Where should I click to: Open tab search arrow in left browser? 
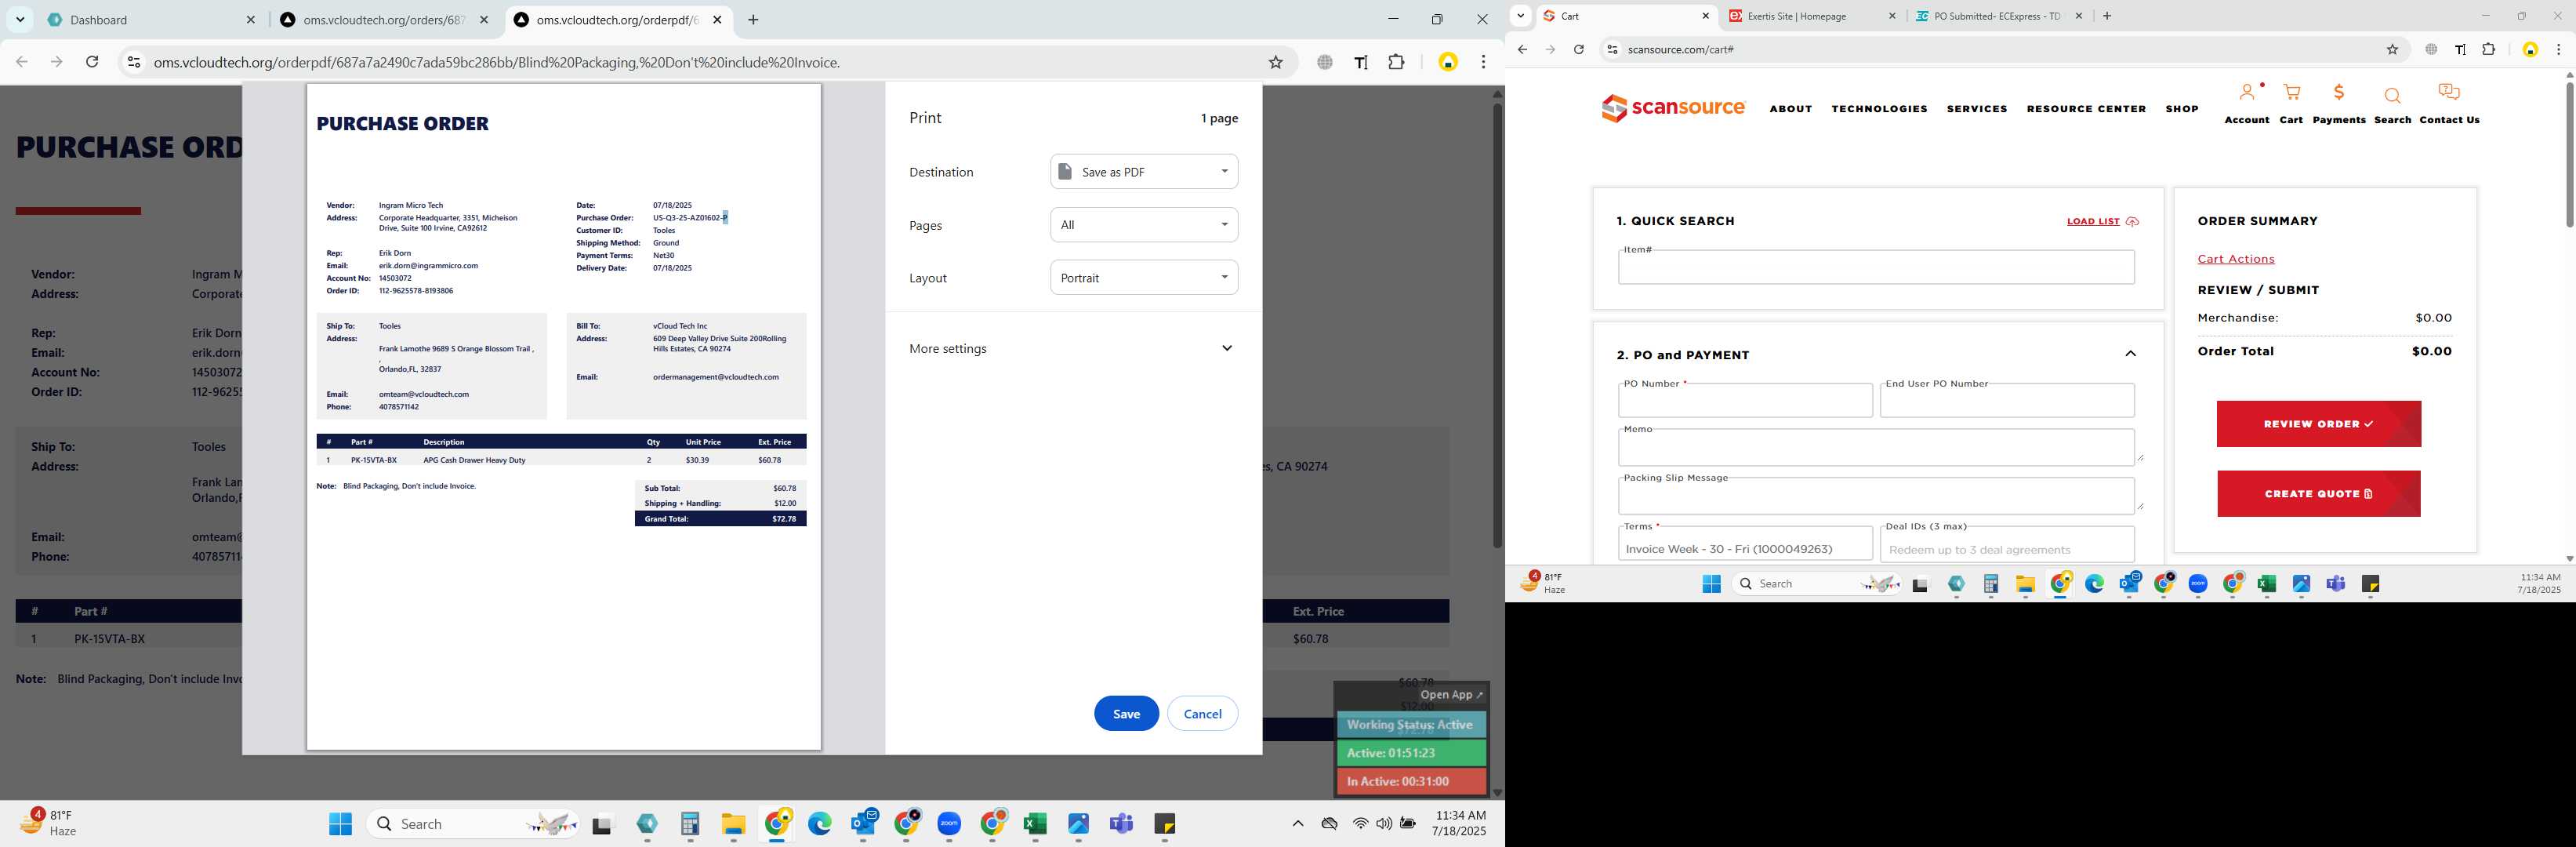click(20, 20)
